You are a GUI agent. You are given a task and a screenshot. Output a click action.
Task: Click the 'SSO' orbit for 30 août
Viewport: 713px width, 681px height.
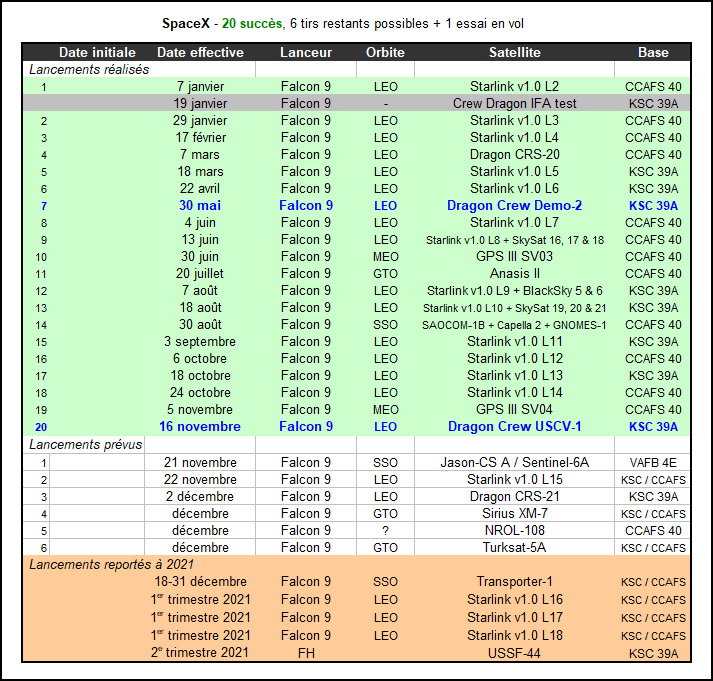click(386, 325)
